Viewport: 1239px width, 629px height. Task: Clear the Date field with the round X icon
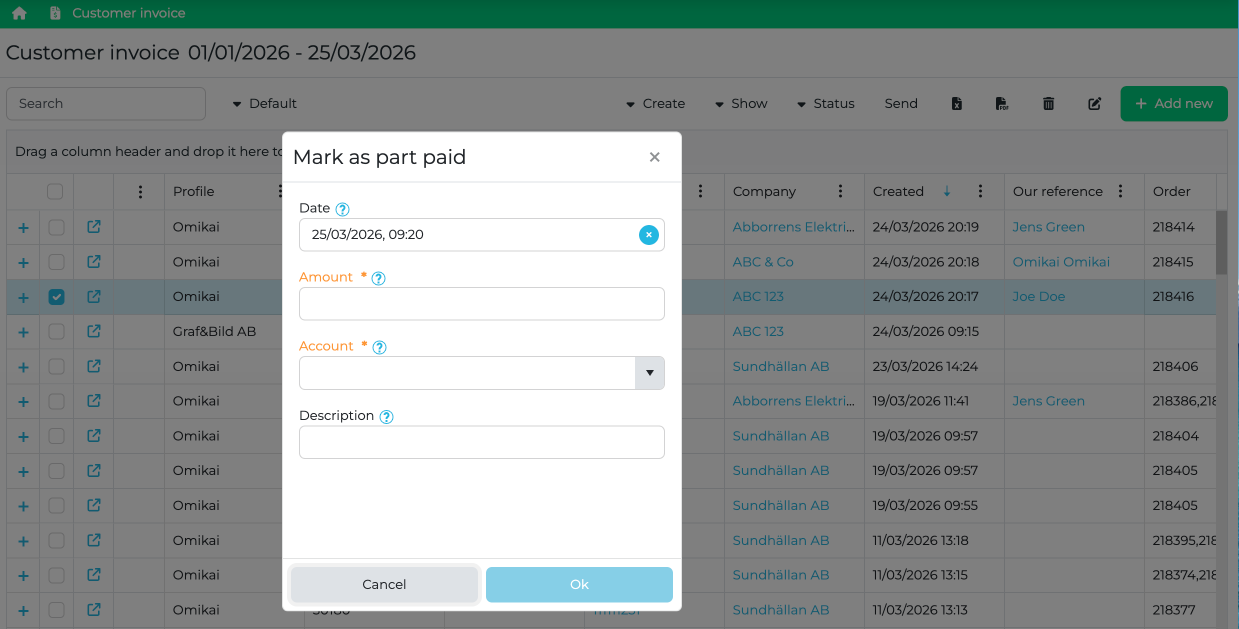tap(649, 235)
